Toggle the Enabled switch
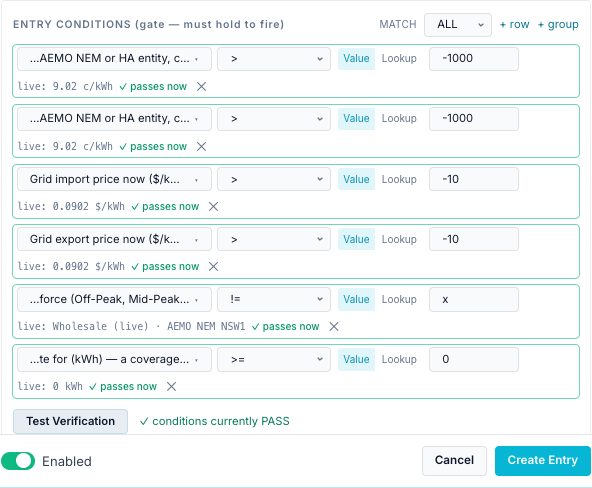 (x=18, y=461)
